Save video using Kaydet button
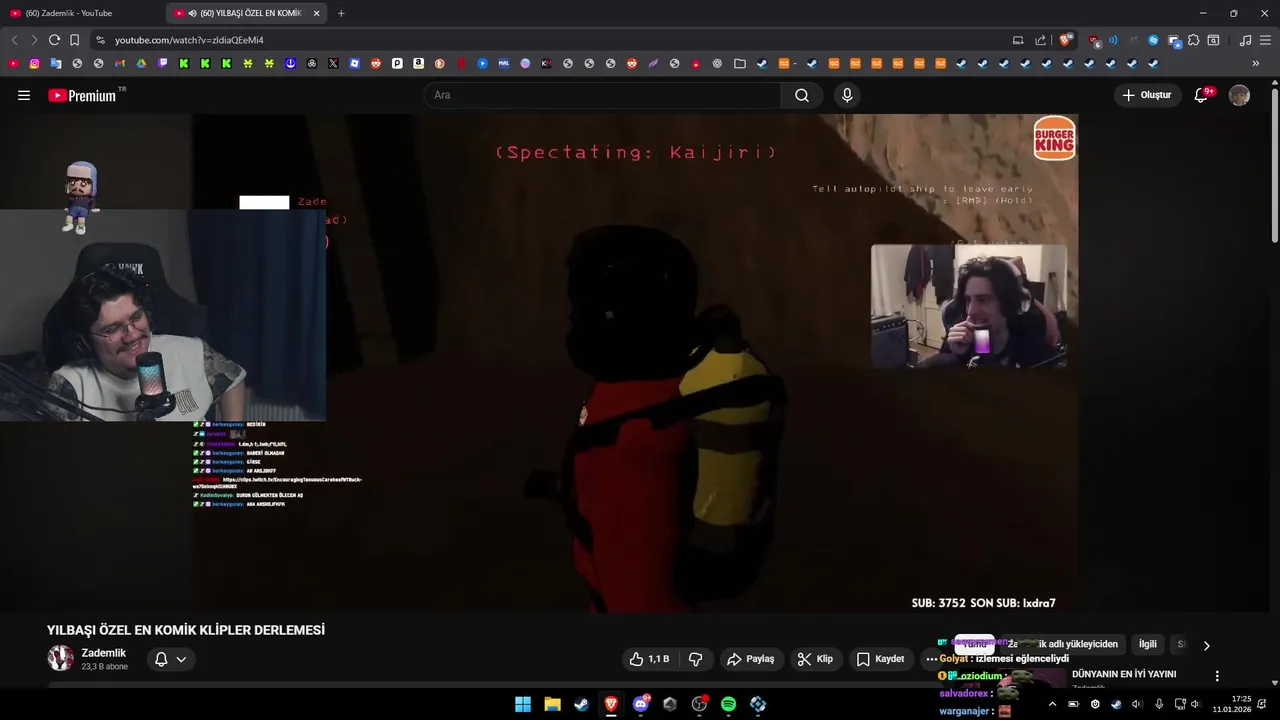The width and height of the screenshot is (1280, 720). [880, 659]
